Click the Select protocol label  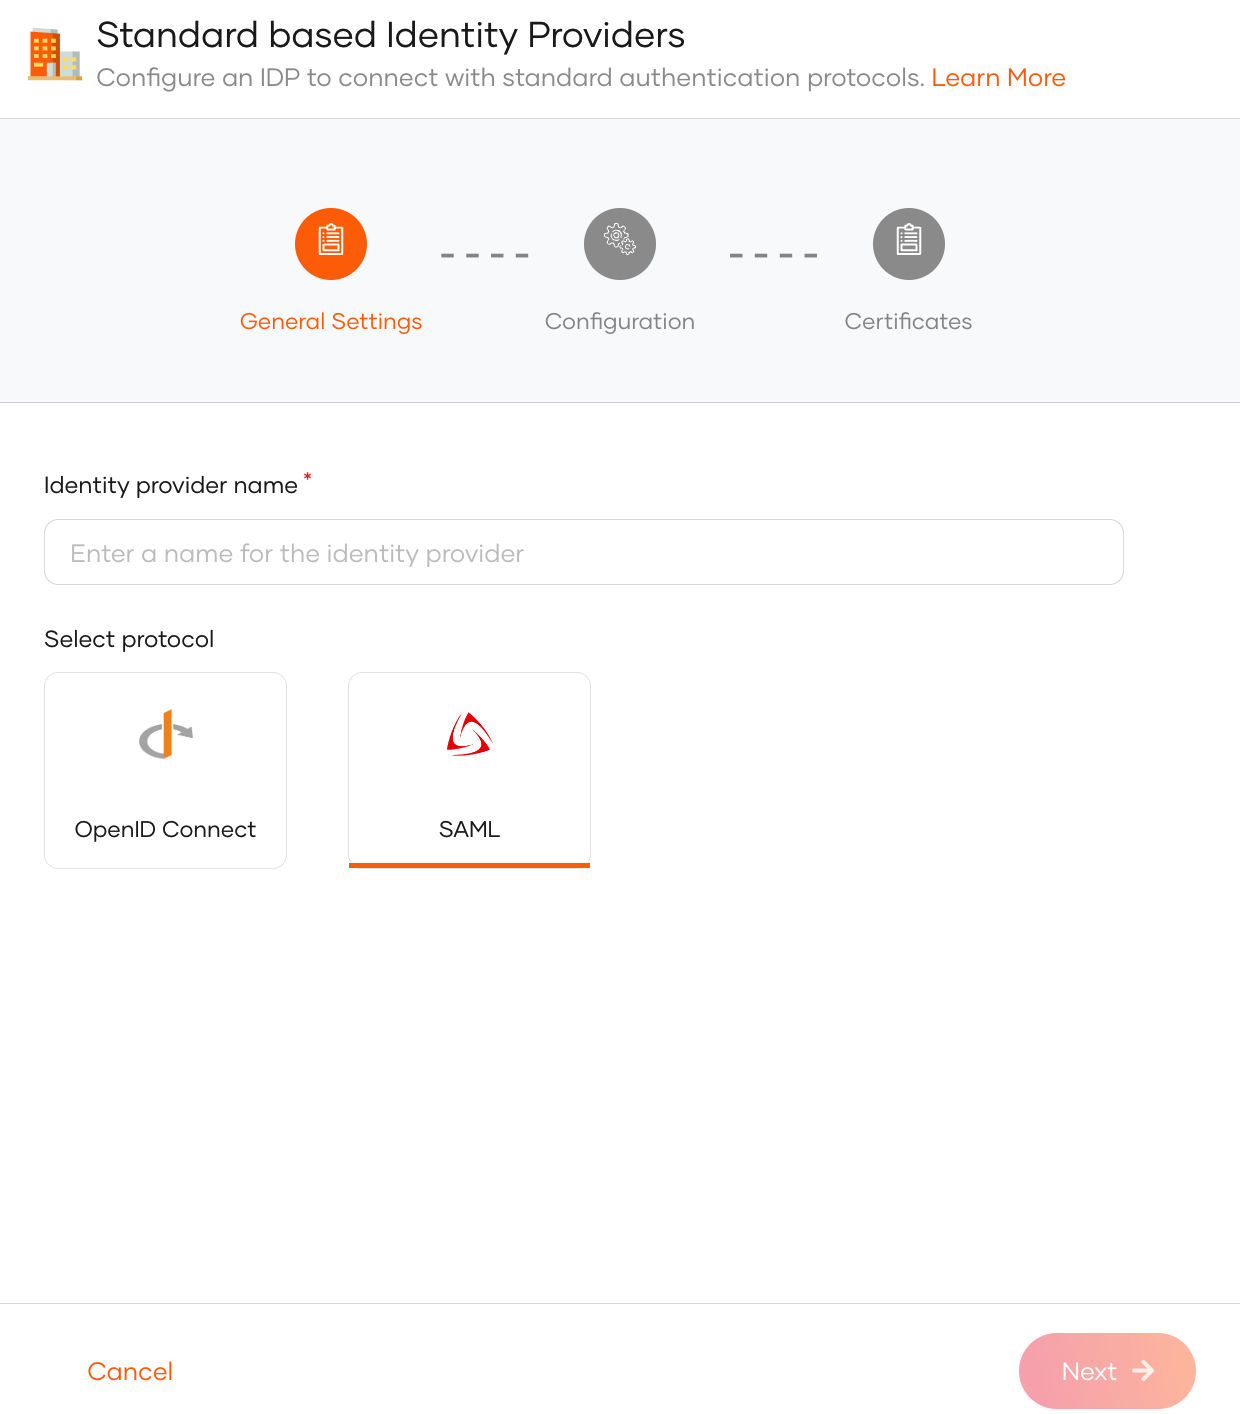pos(129,639)
